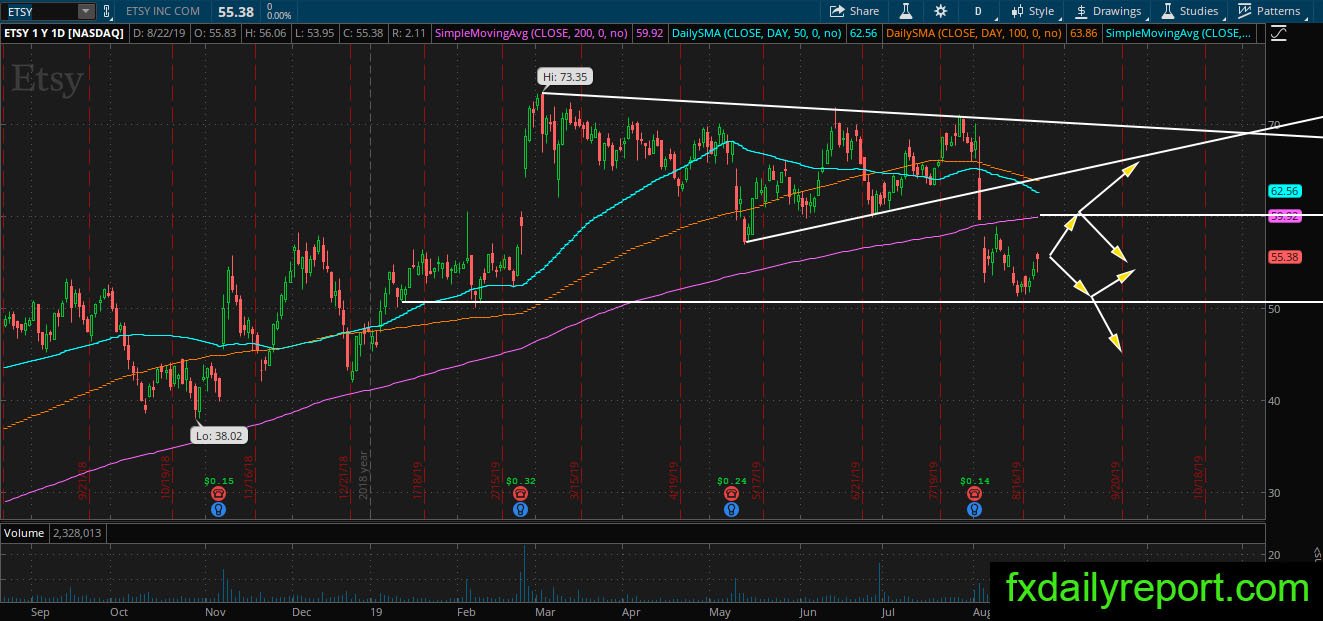Select the magenta 59.92 price bubble
Image resolution: width=1323 pixels, height=621 pixels.
(x=1284, y=215)
